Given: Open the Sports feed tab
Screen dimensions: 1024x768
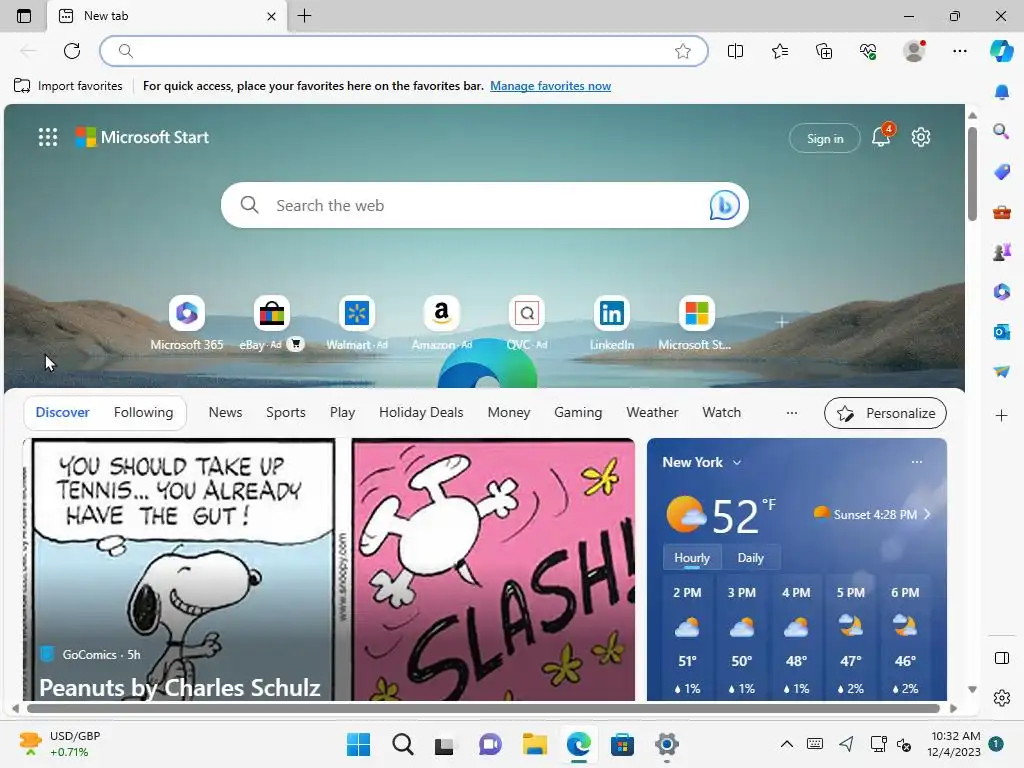Looking at the screenshot, I should coord(285,412).
